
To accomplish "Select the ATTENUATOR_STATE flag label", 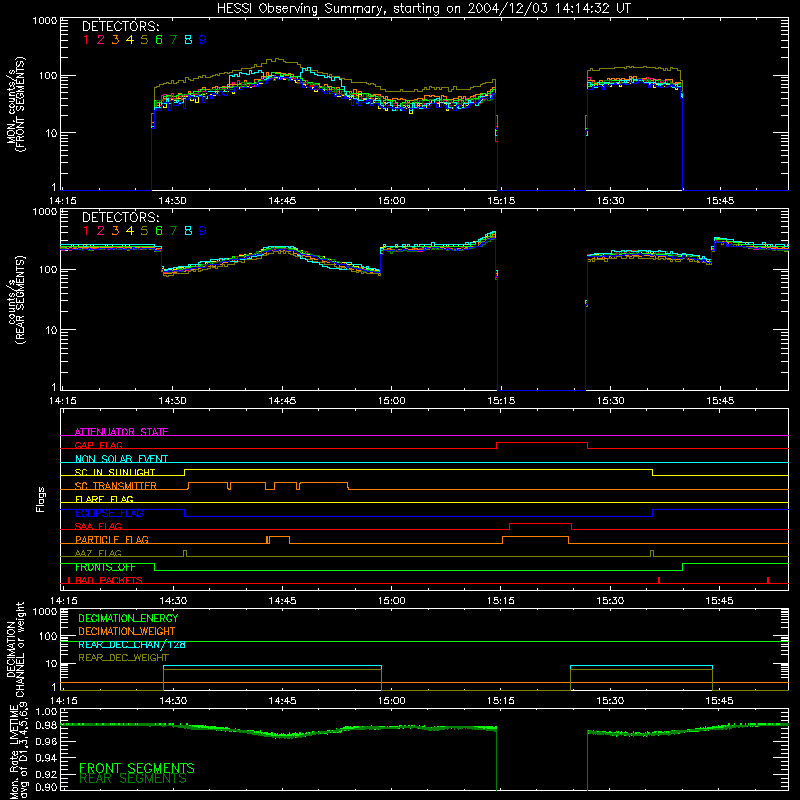I will click(121, 432).
